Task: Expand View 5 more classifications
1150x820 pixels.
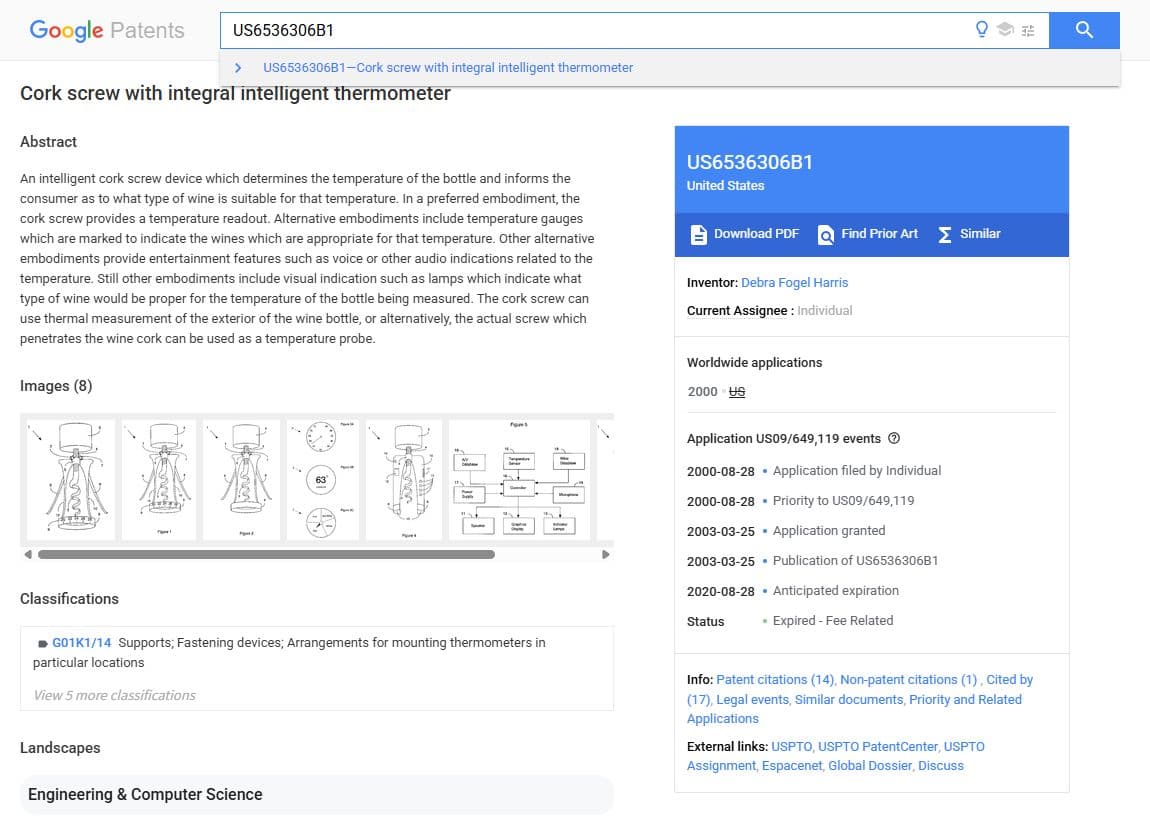Action: (x=114, y=695)
